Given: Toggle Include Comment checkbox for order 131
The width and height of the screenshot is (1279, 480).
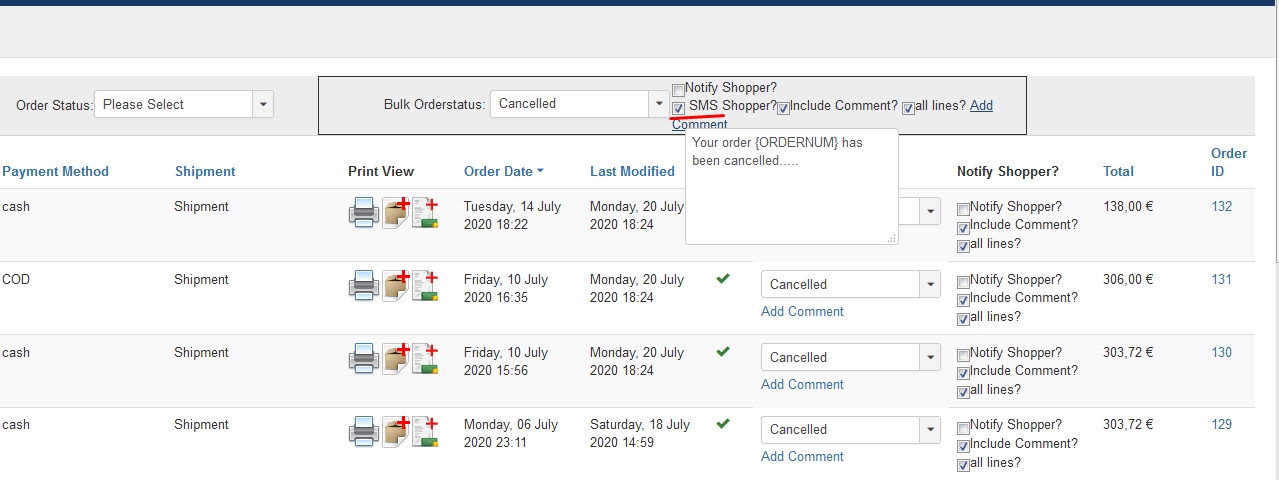Looking at the screenshot, I should point(963,300).
